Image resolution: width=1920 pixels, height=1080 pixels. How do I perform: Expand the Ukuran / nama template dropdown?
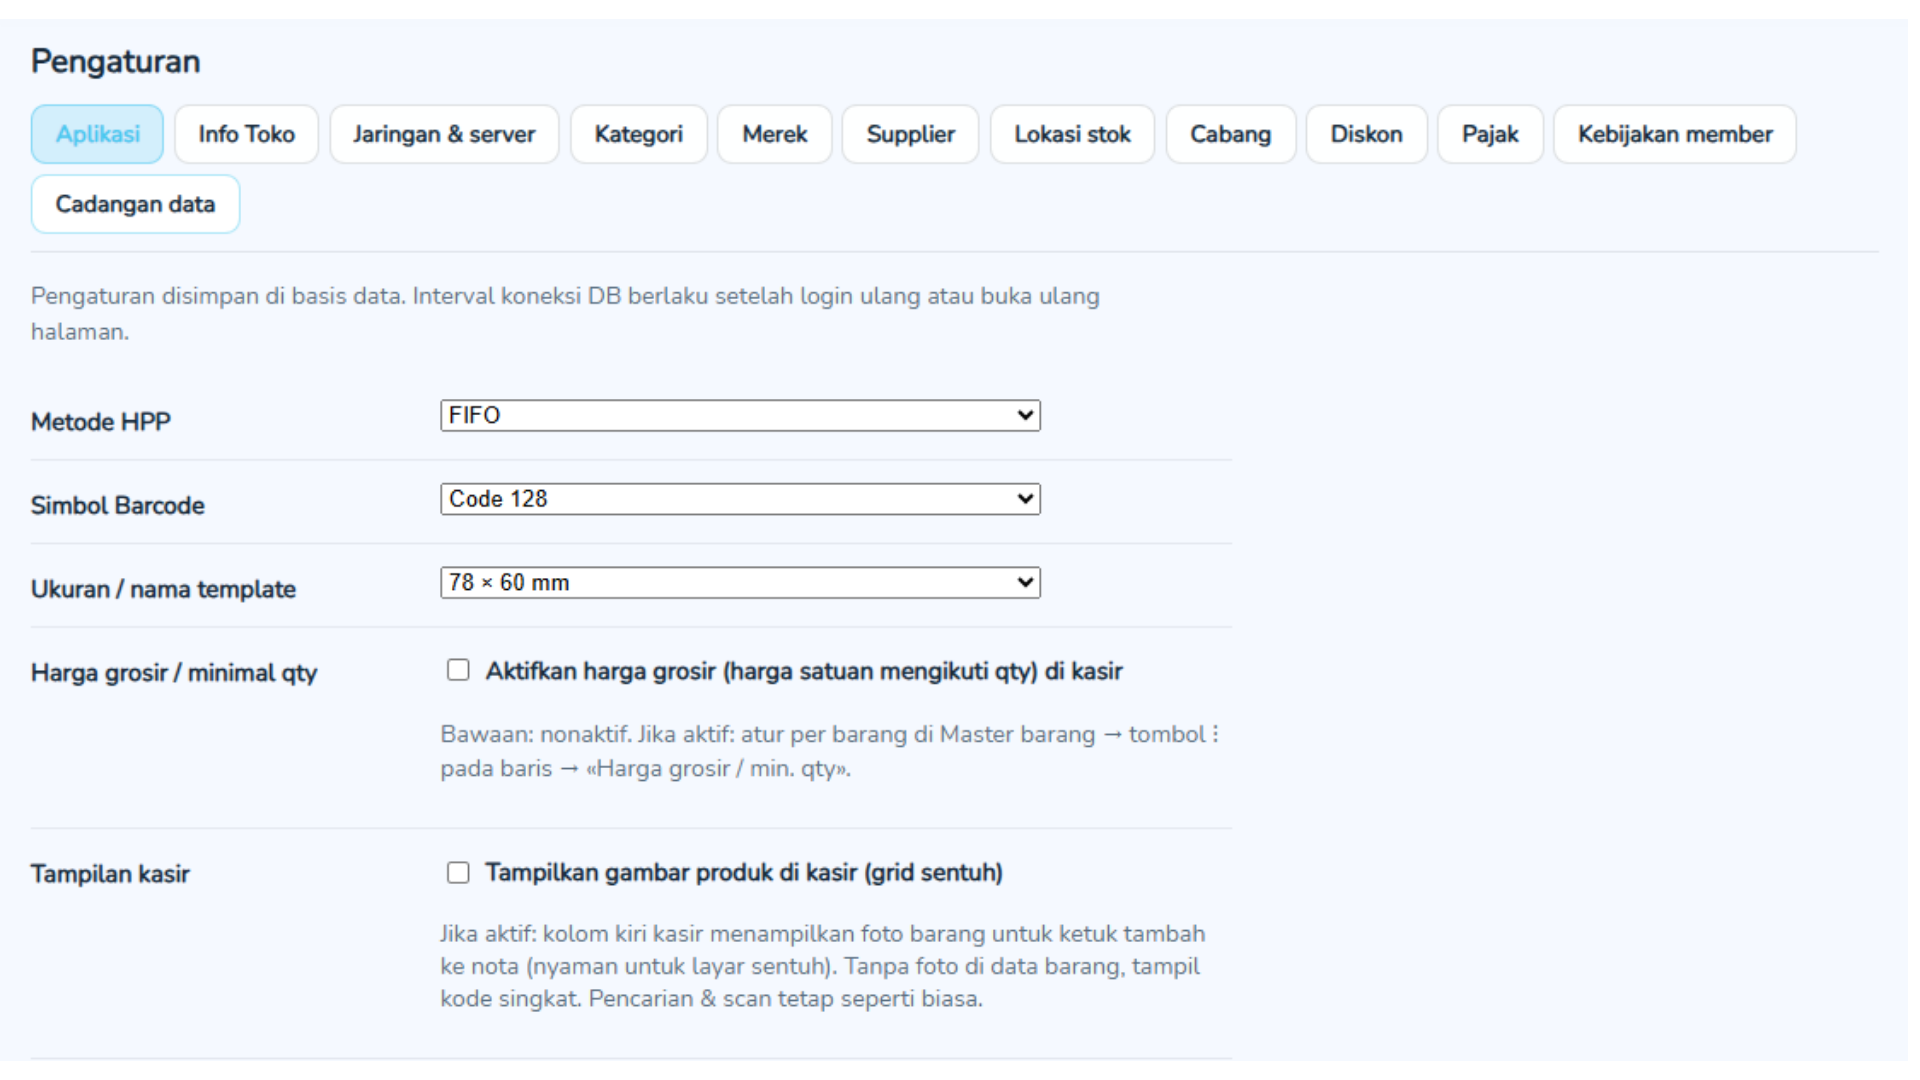click(740, 583)
